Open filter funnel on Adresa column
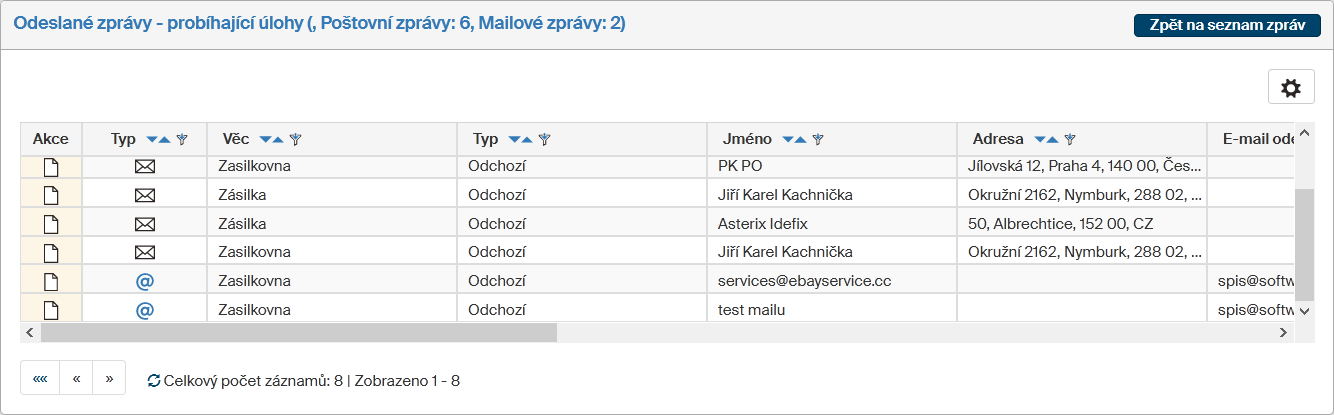1334x415 pixels. [1070, 140]
